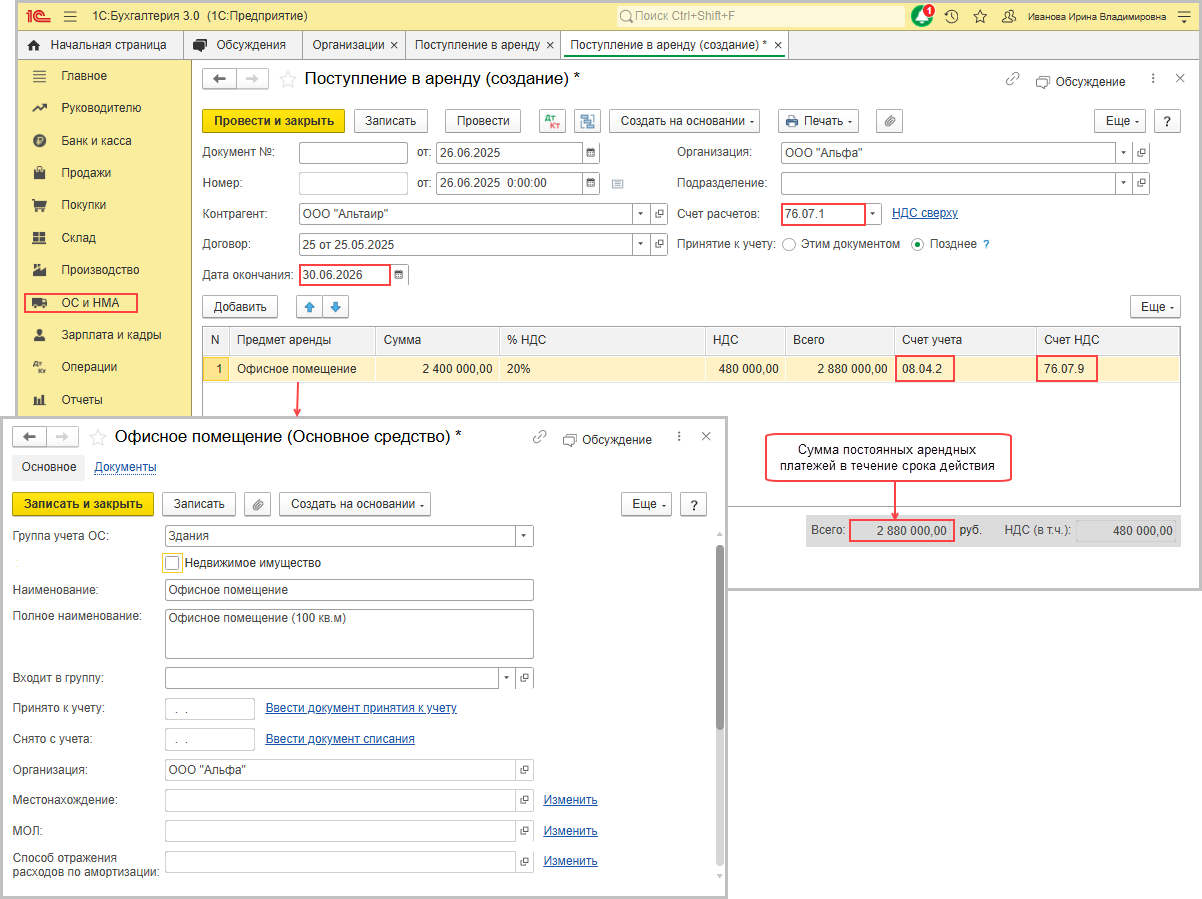Viewport: 1202px width, 899px height.
Task: Click Изменить link next to МОЛ
Action: (x=570, y=831)
